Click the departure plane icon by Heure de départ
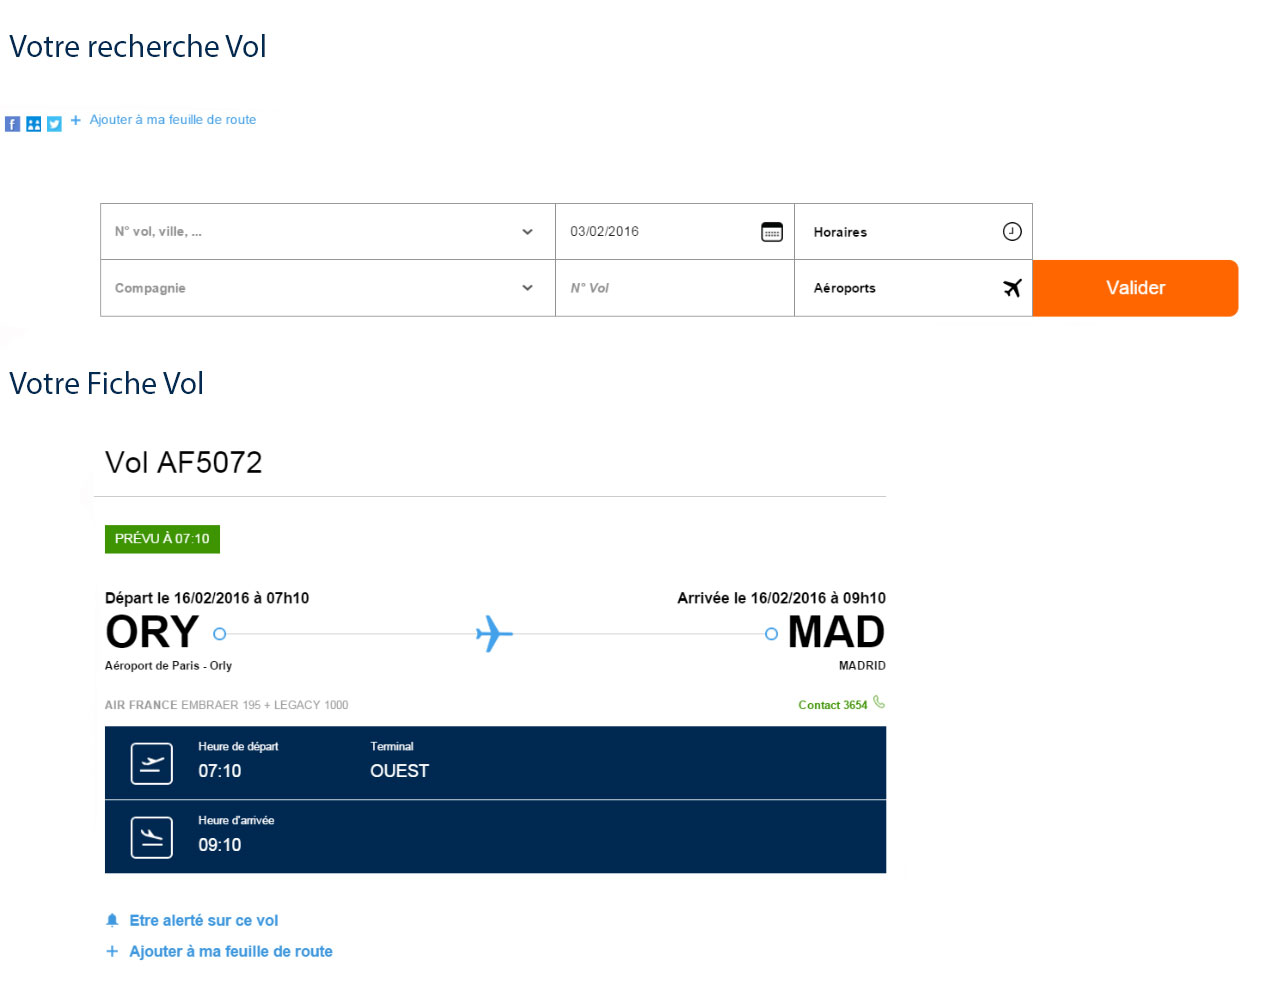The width and height of the screenshot is (1261, 993). point(152,764)
